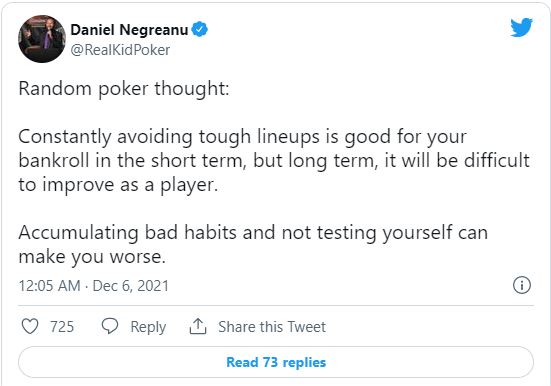Click the 12:05 AM Dec 6, 2021 timestamp
The image size is (551, 386).
pos(94,285)
